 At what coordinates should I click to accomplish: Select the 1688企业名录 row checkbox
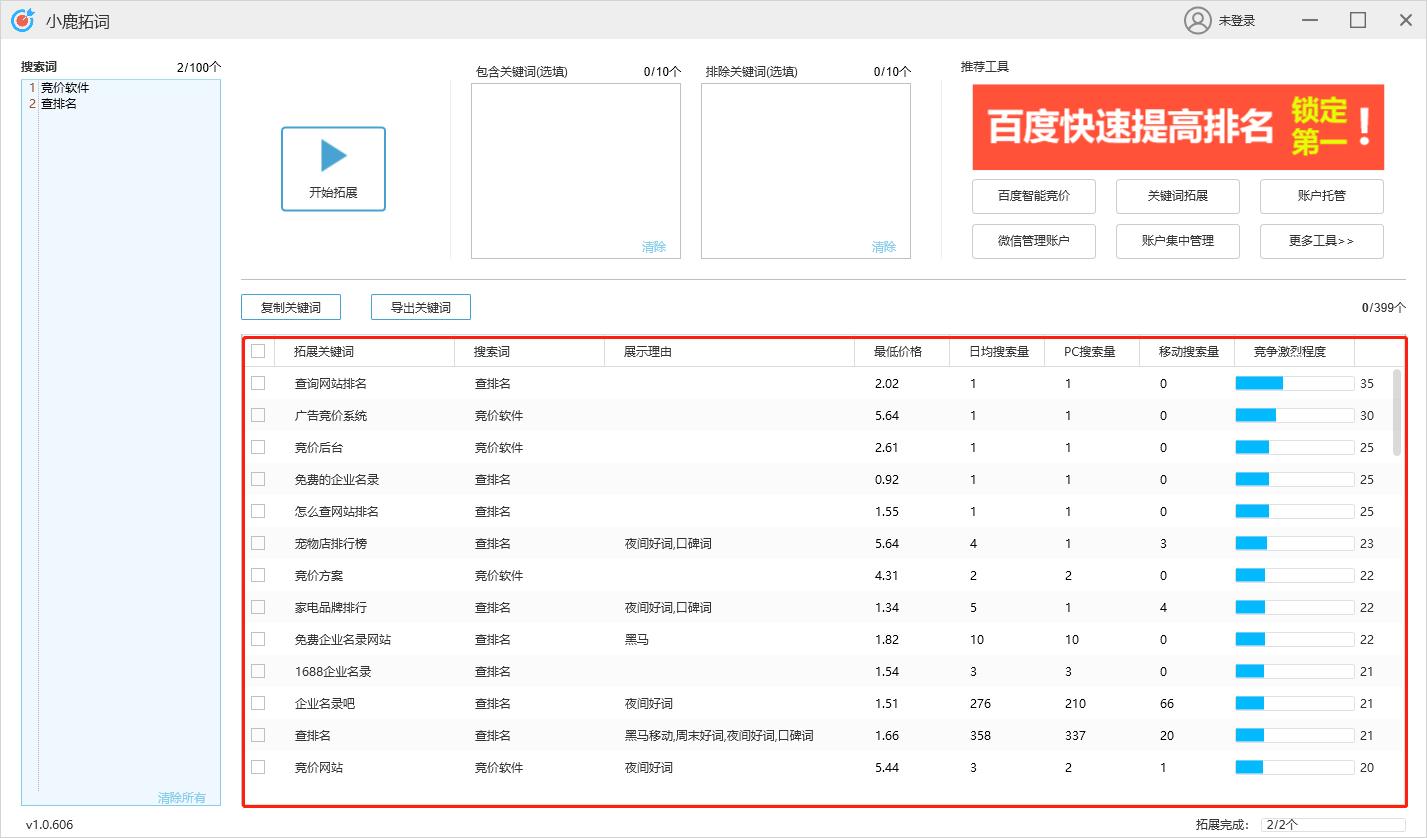coord(258,671)
